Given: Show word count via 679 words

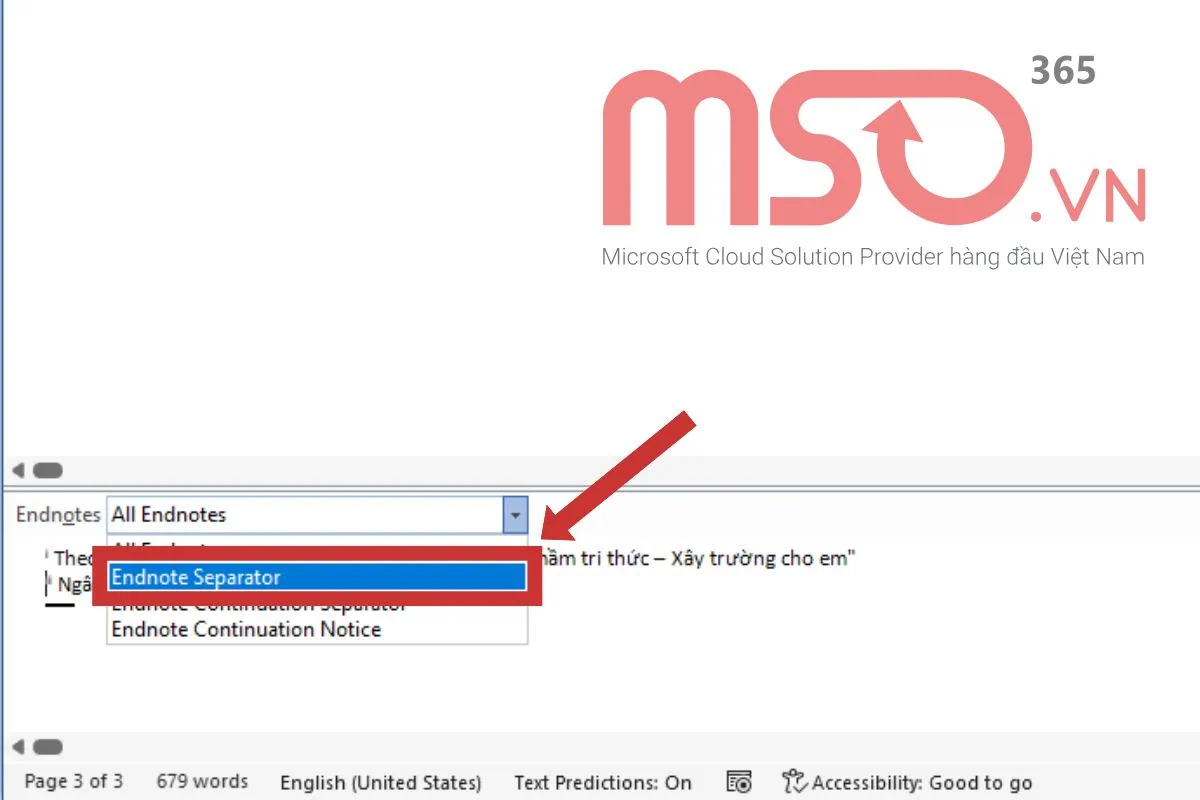Looking at the screenshot, I should coord(202,782).
